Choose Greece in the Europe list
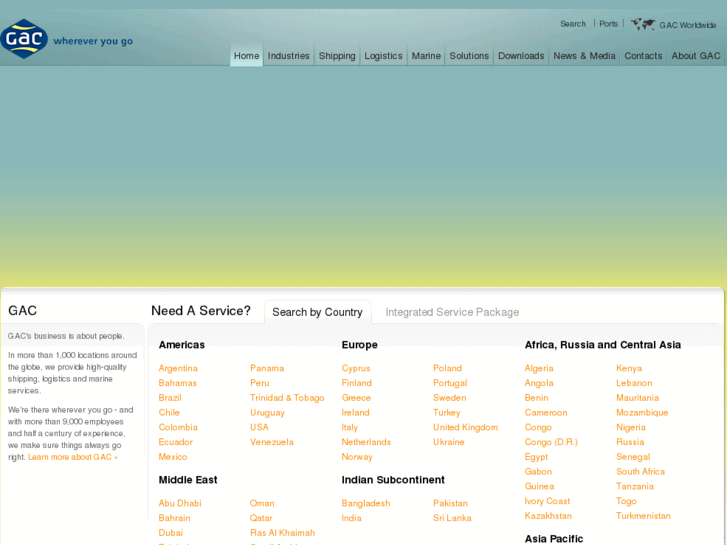 356,398
